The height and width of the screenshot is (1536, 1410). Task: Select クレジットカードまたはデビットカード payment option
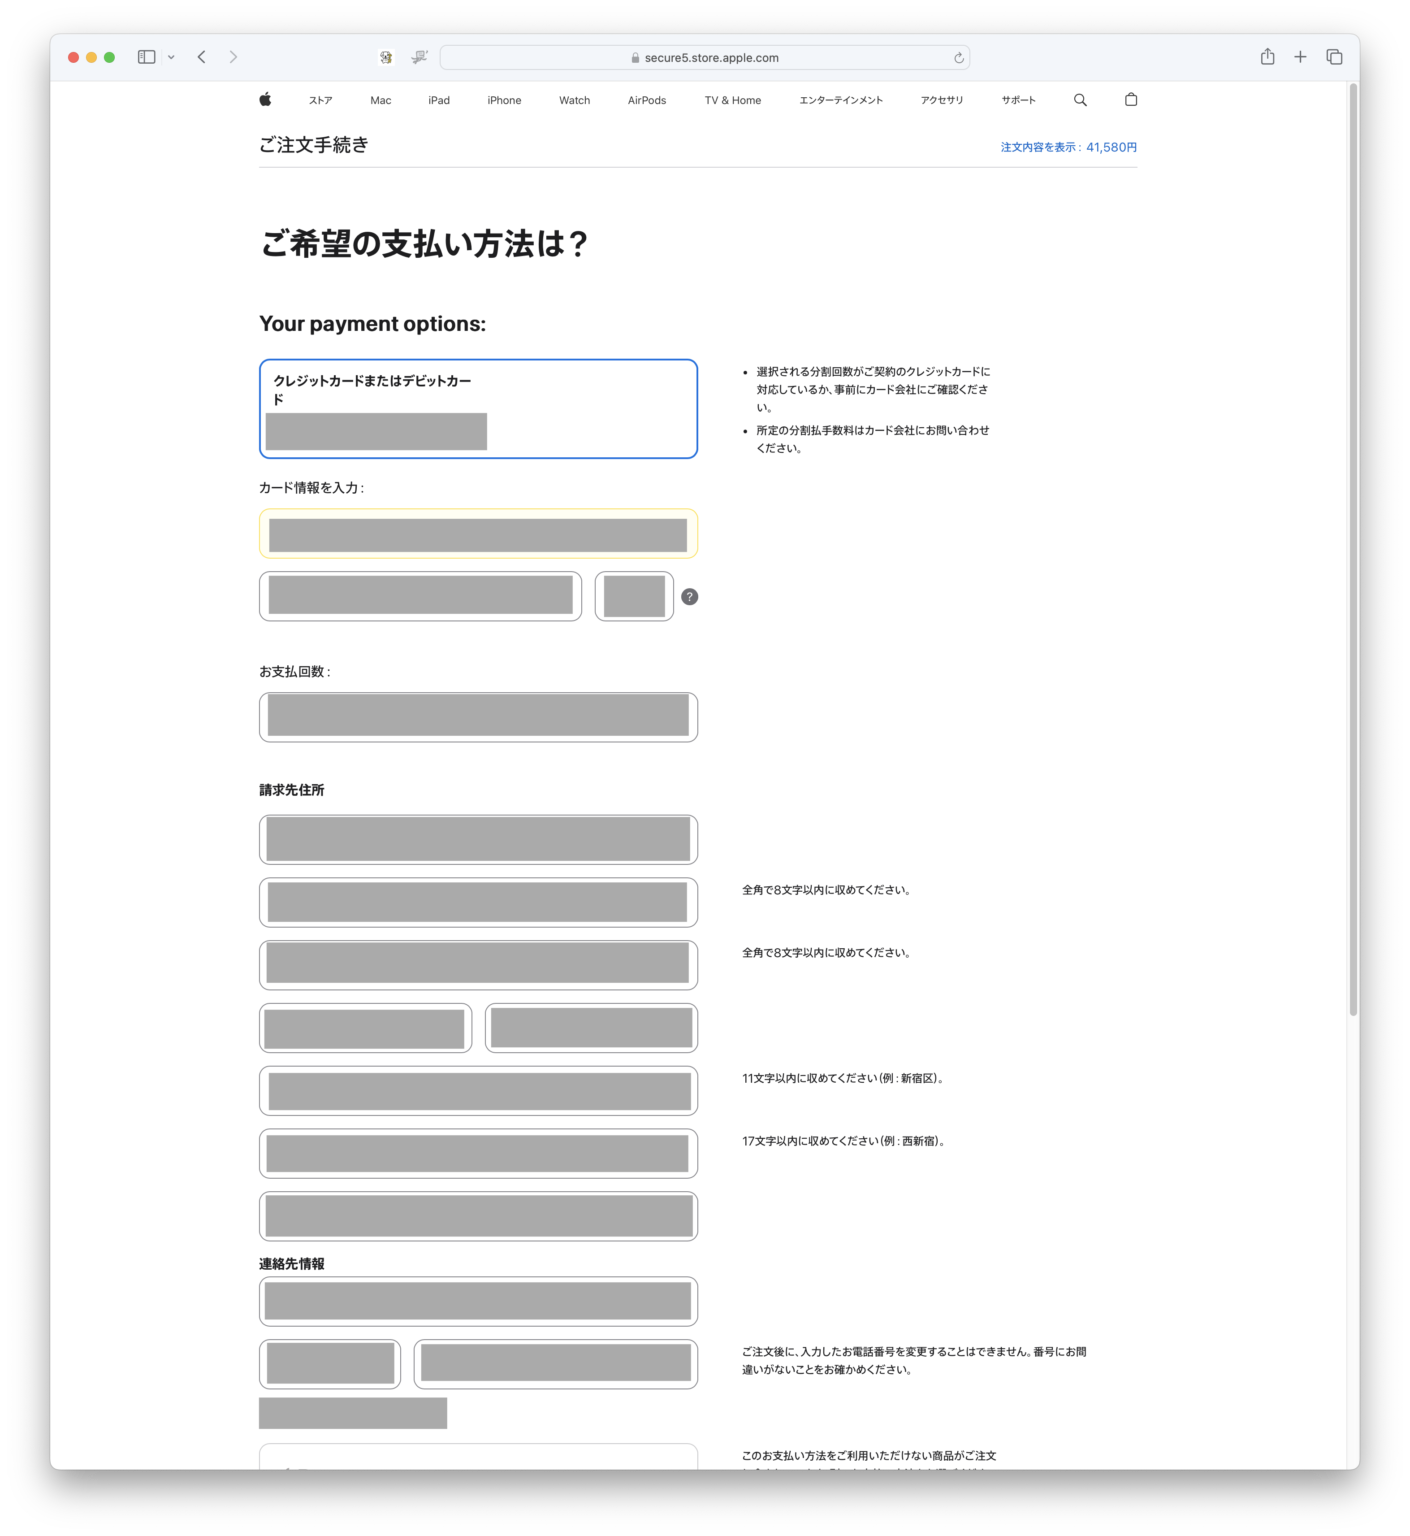(x=478, y=408)
